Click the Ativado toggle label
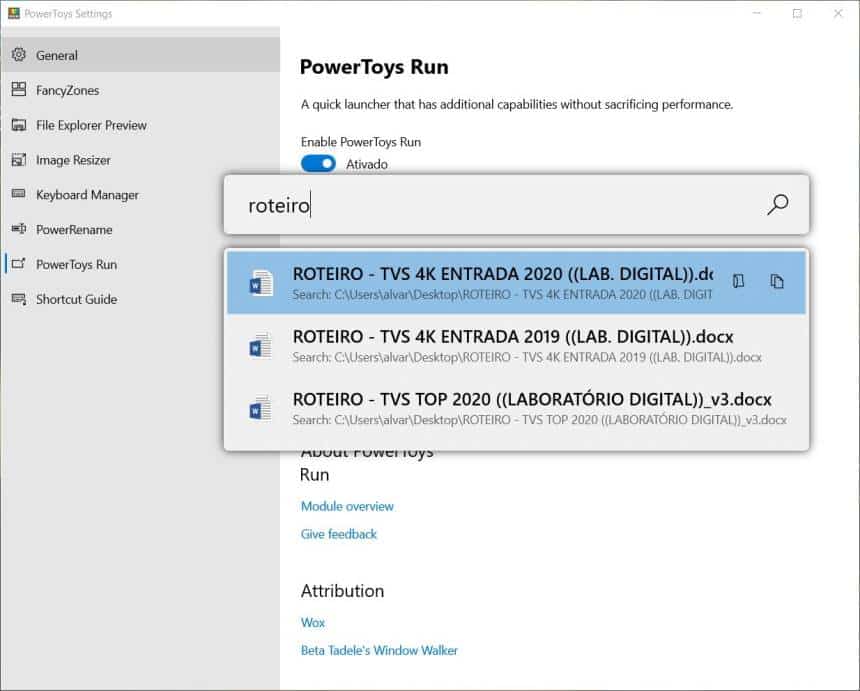Image resolution: width=860 pixels, height=691 pixels. [367, 164]
